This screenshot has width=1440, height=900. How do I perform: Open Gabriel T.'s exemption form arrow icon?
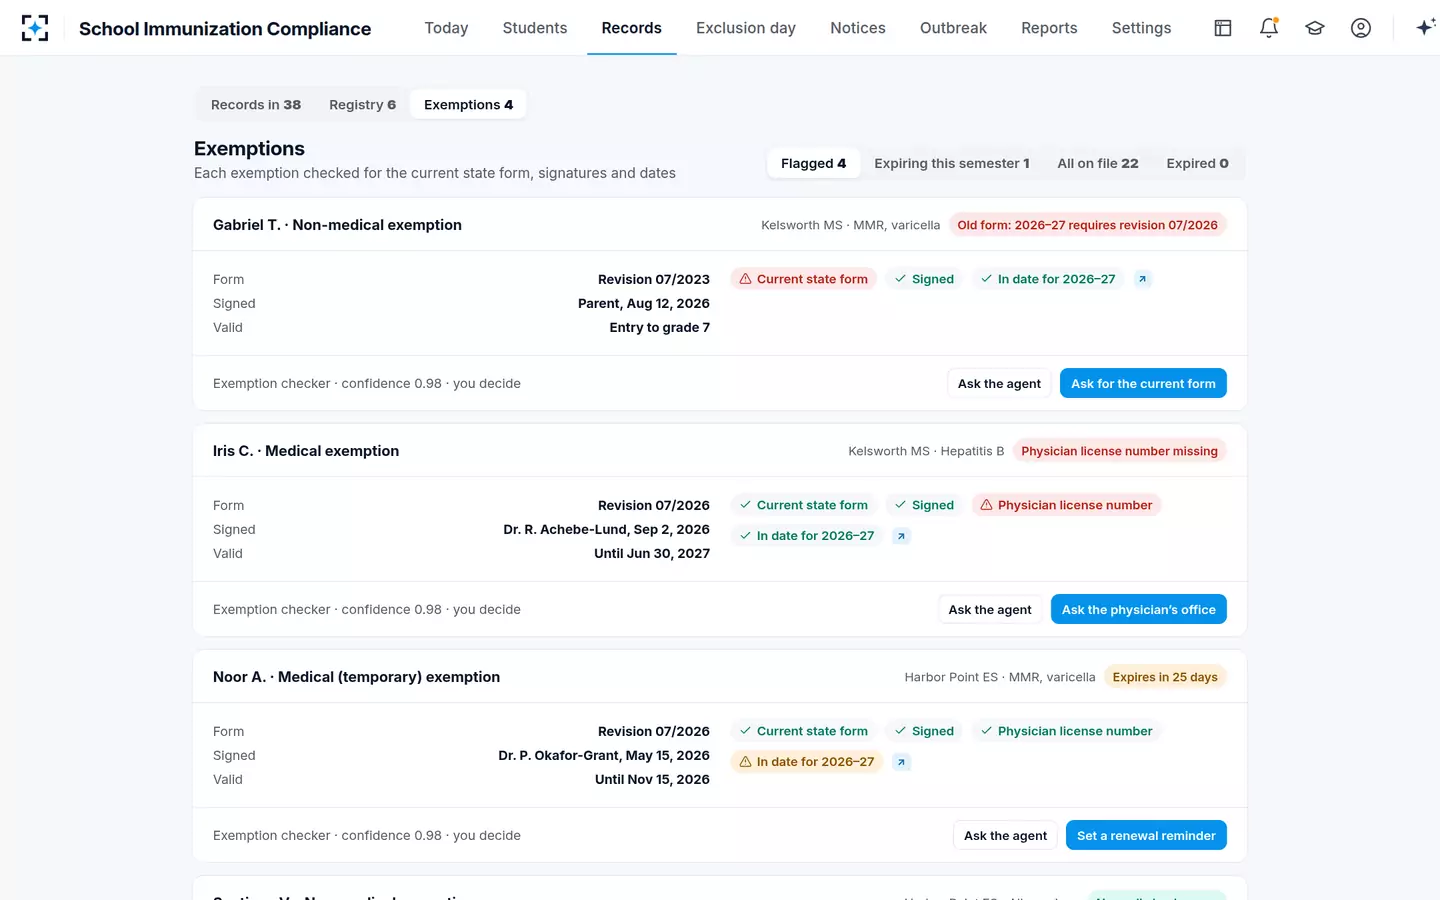tap(1142, 279)
